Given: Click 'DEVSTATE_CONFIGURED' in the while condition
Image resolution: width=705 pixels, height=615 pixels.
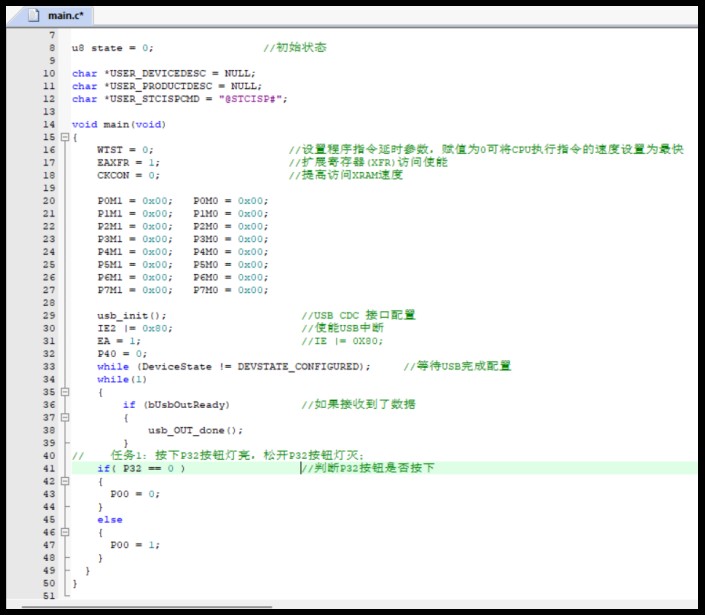Looking at the screenshot, I should (x=299, y=367).
